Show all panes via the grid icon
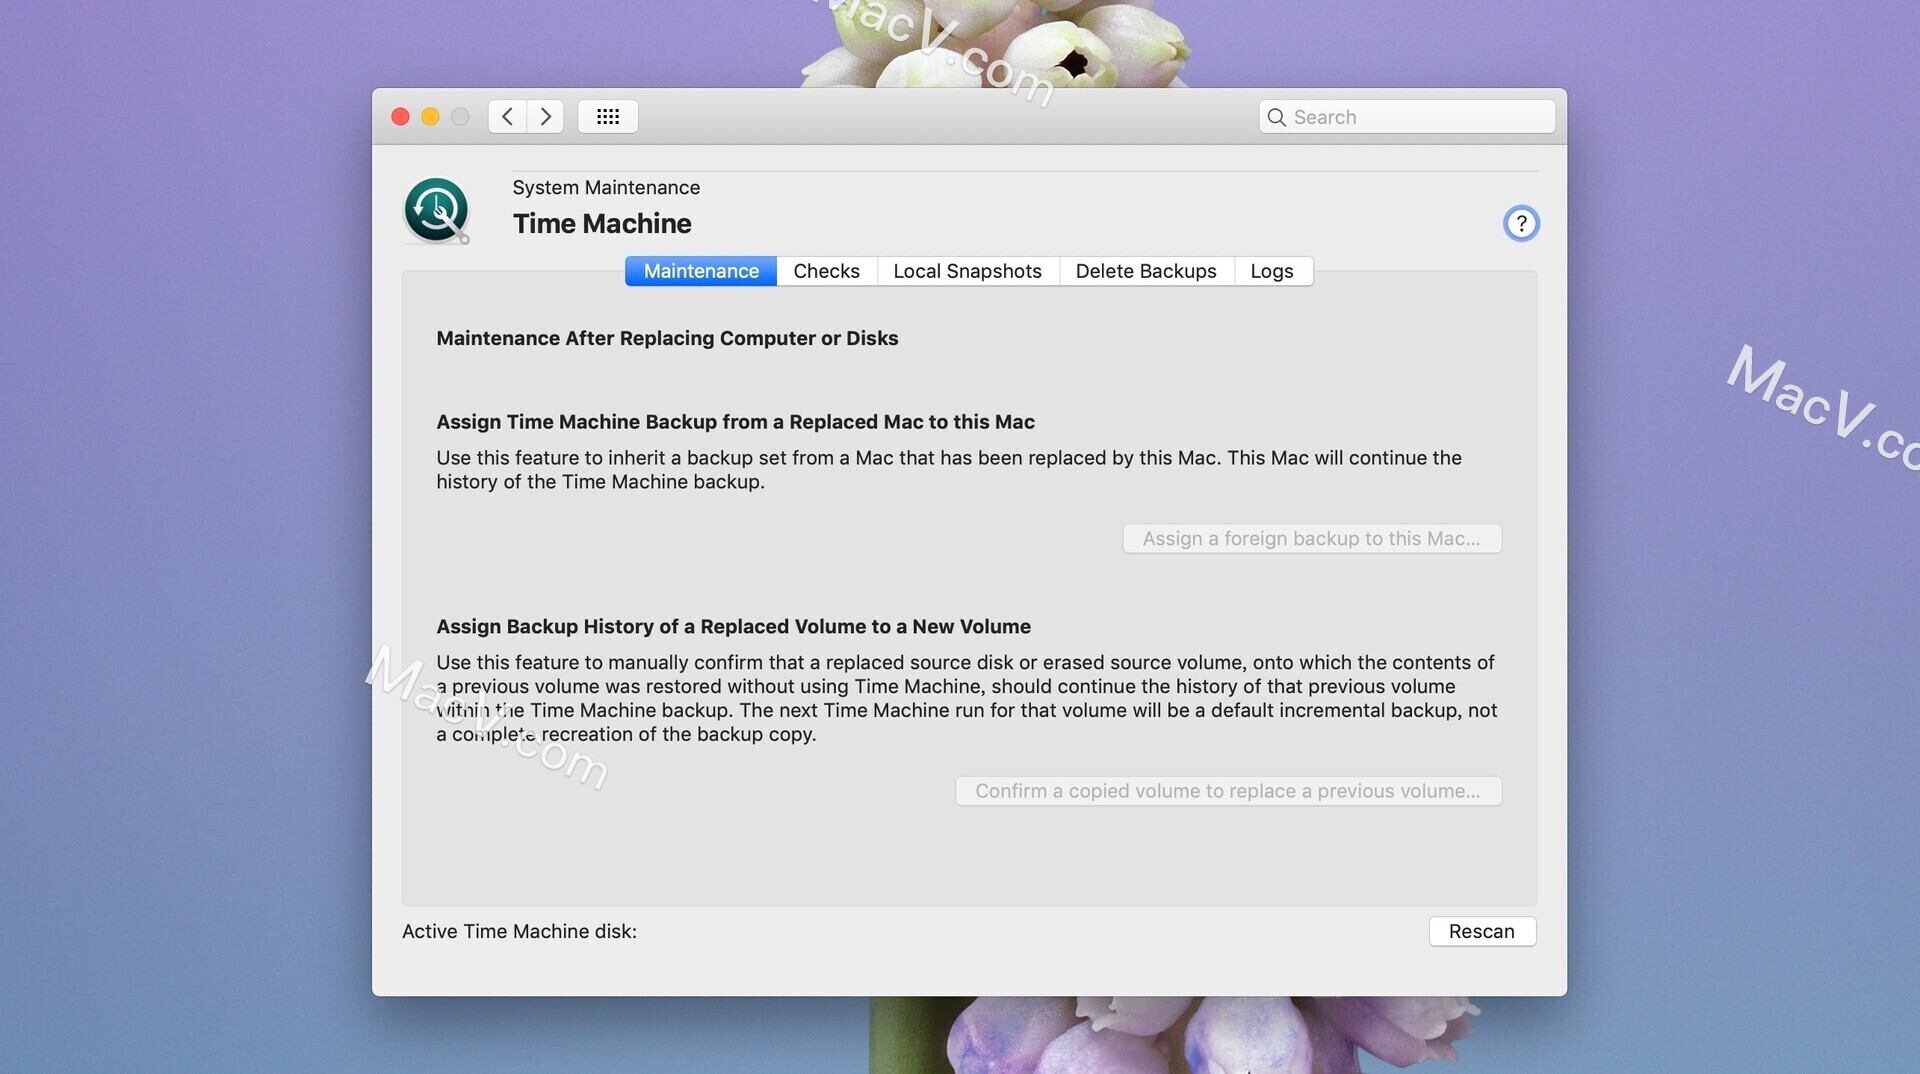 608,116
